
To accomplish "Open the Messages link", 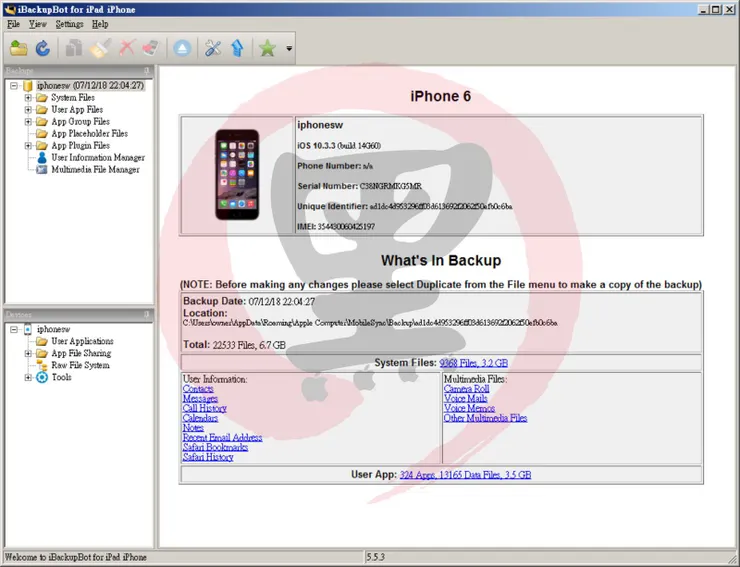I will pyautogui.click(x=200, y=399).
